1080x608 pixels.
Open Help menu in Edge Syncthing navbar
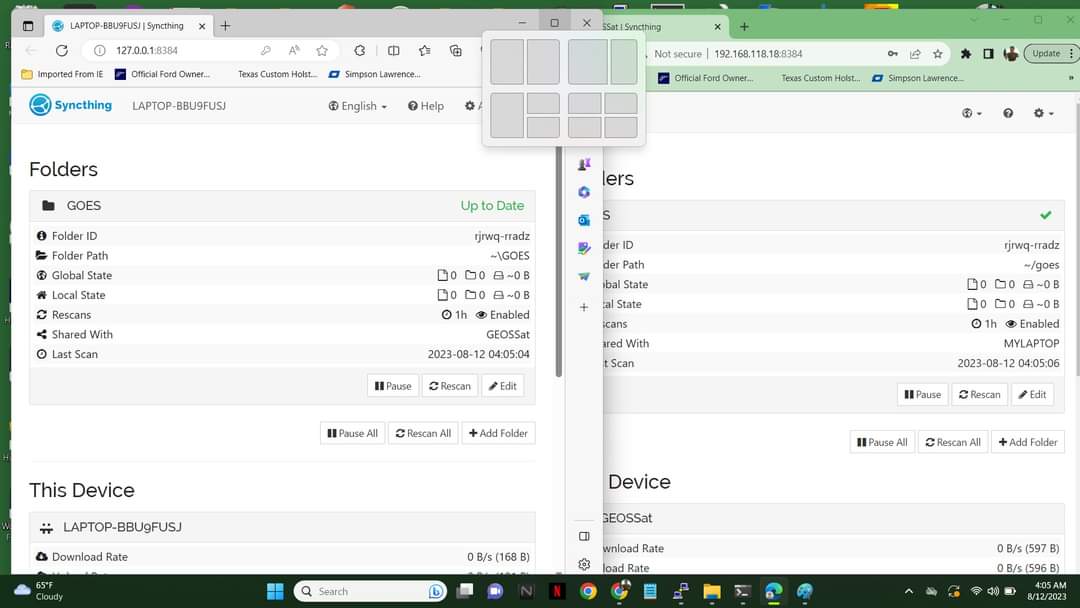pos(426,106)
